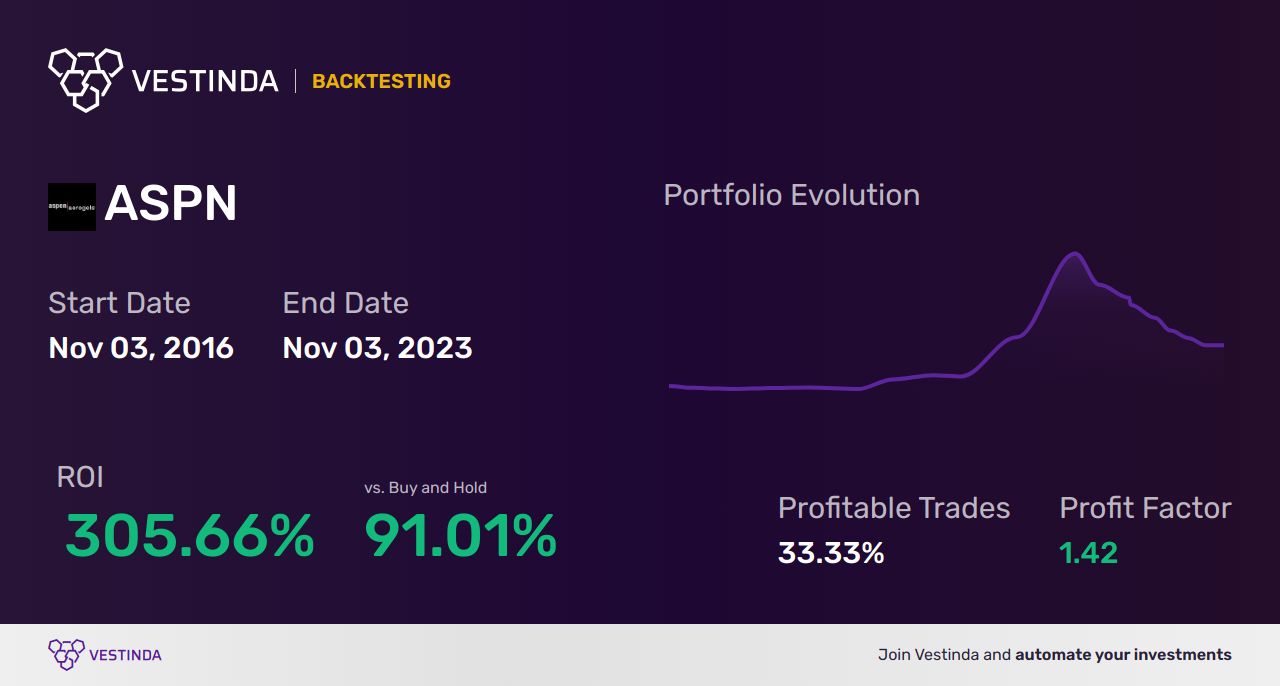
Task: Click the Profitable Trades value 33.33%
Action: [831, 553]
